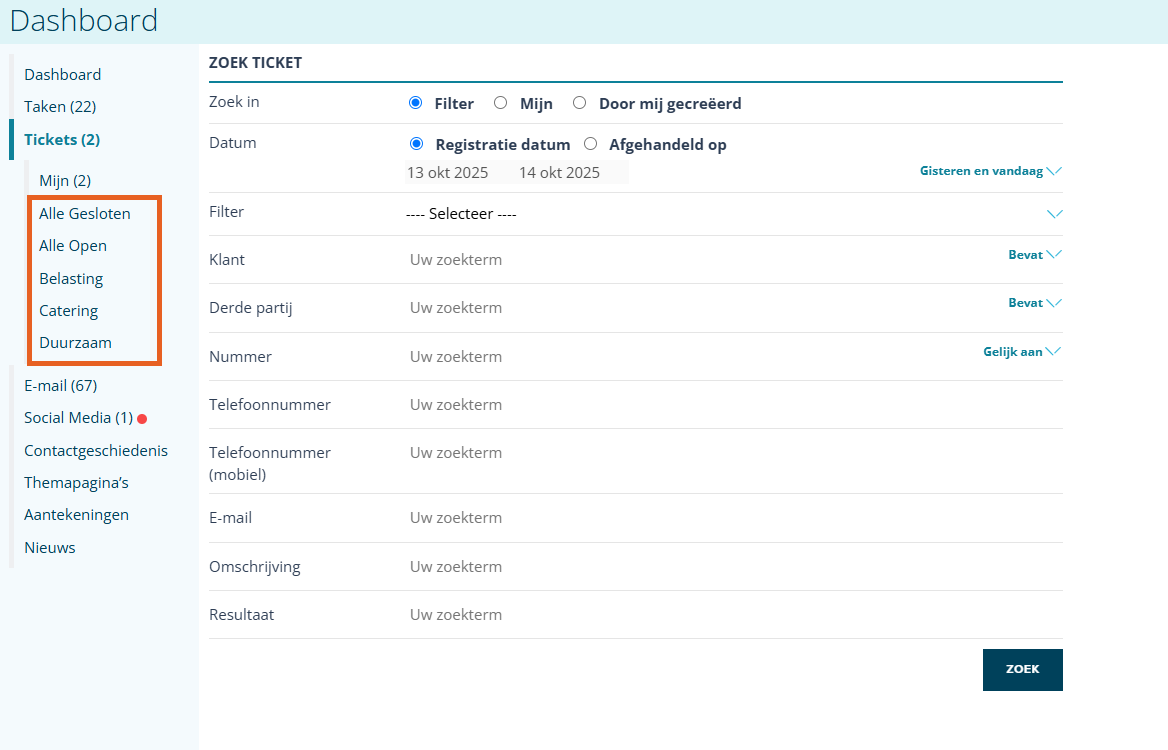Open Gisteren en vandaag date range dropdown
The image size is (1168, 750).
[990, 171]
